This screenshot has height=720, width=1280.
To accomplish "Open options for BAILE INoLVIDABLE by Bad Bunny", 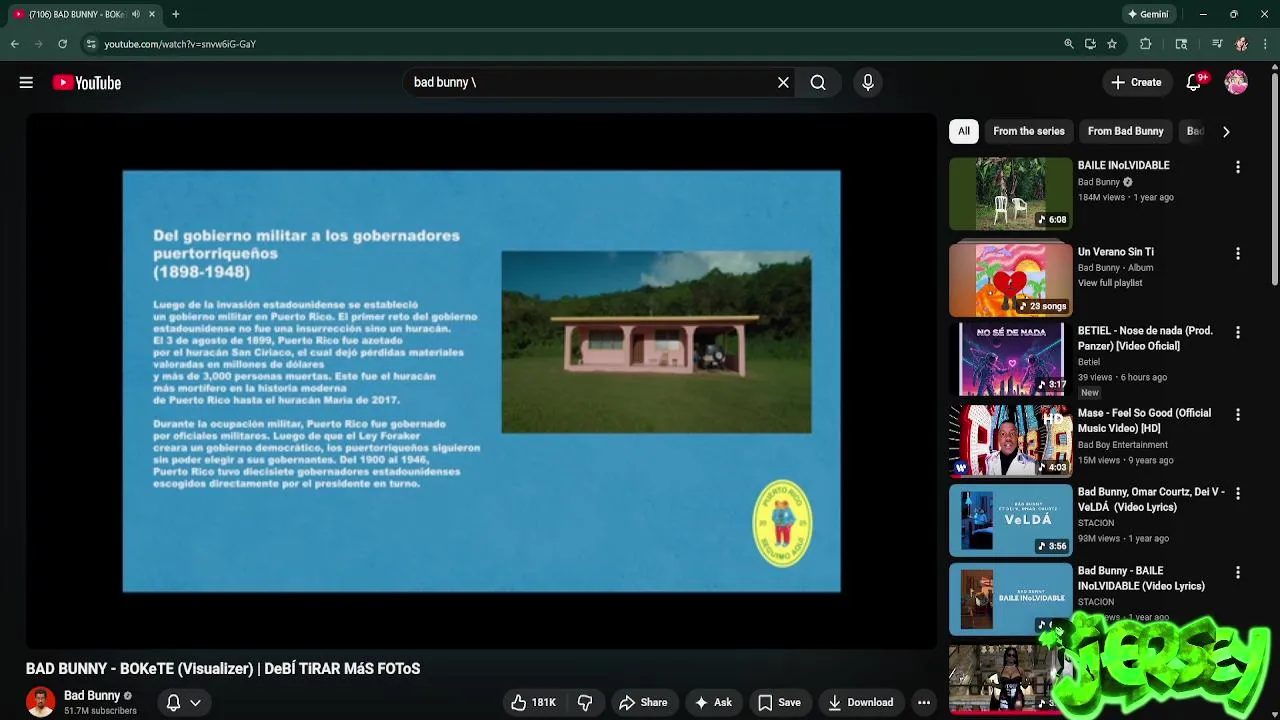I will tap(1238, 168).
